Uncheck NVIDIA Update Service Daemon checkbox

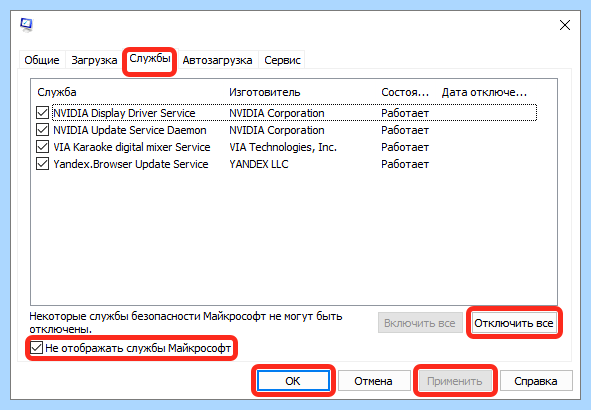42,130
